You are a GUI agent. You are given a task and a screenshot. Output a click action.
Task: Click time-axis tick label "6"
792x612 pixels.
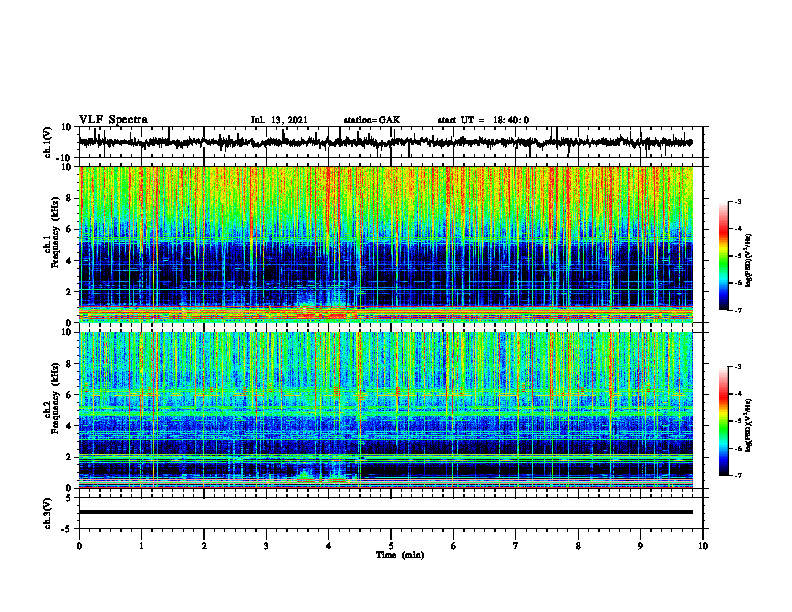coord(454,546)
